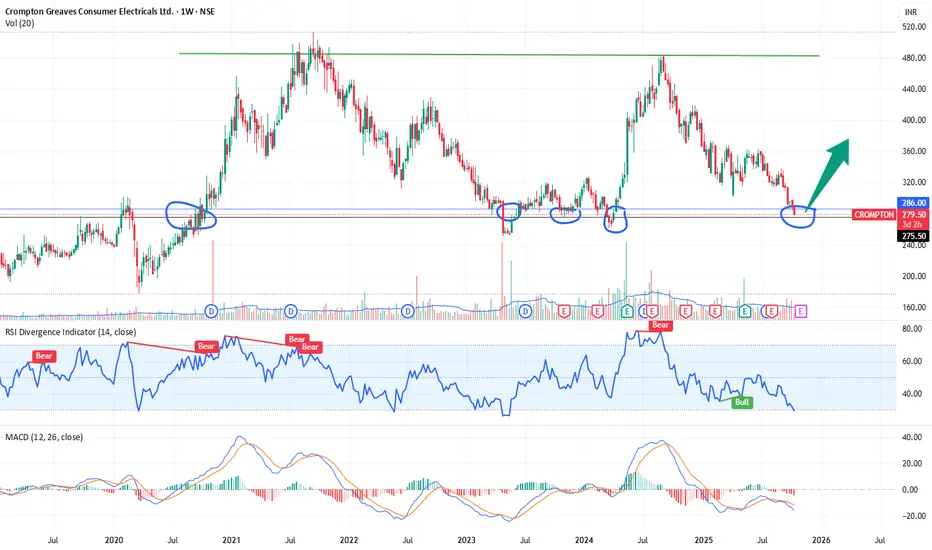This screenshot has width=932, height=550.
Task: Open the green earnings E marker in 2024
Action: point(627,311)
